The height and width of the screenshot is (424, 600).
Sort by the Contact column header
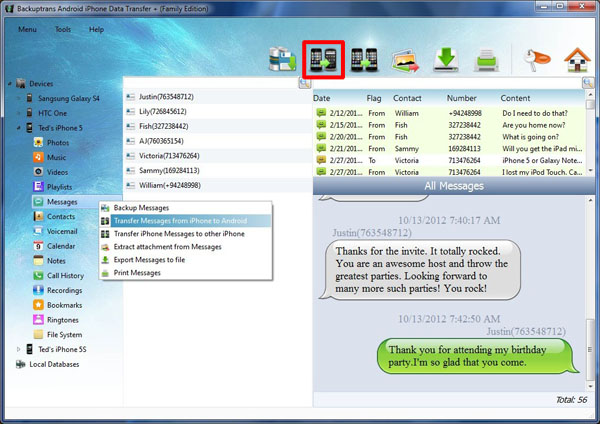(407, 98)
